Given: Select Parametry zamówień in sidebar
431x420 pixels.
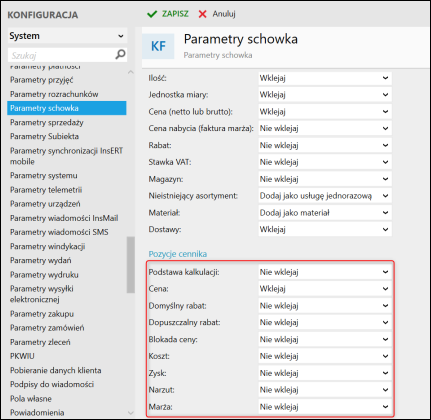Looking at the screenshot, I should 47,328.
